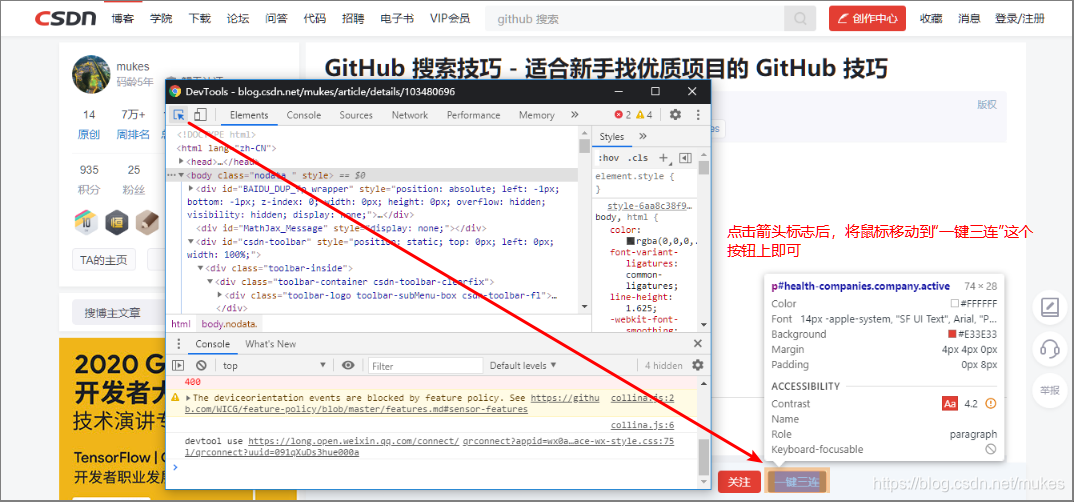Collapse the body nodata element node
The width and height of the screenshot is (1074, 502).
[x=181, y=175]
